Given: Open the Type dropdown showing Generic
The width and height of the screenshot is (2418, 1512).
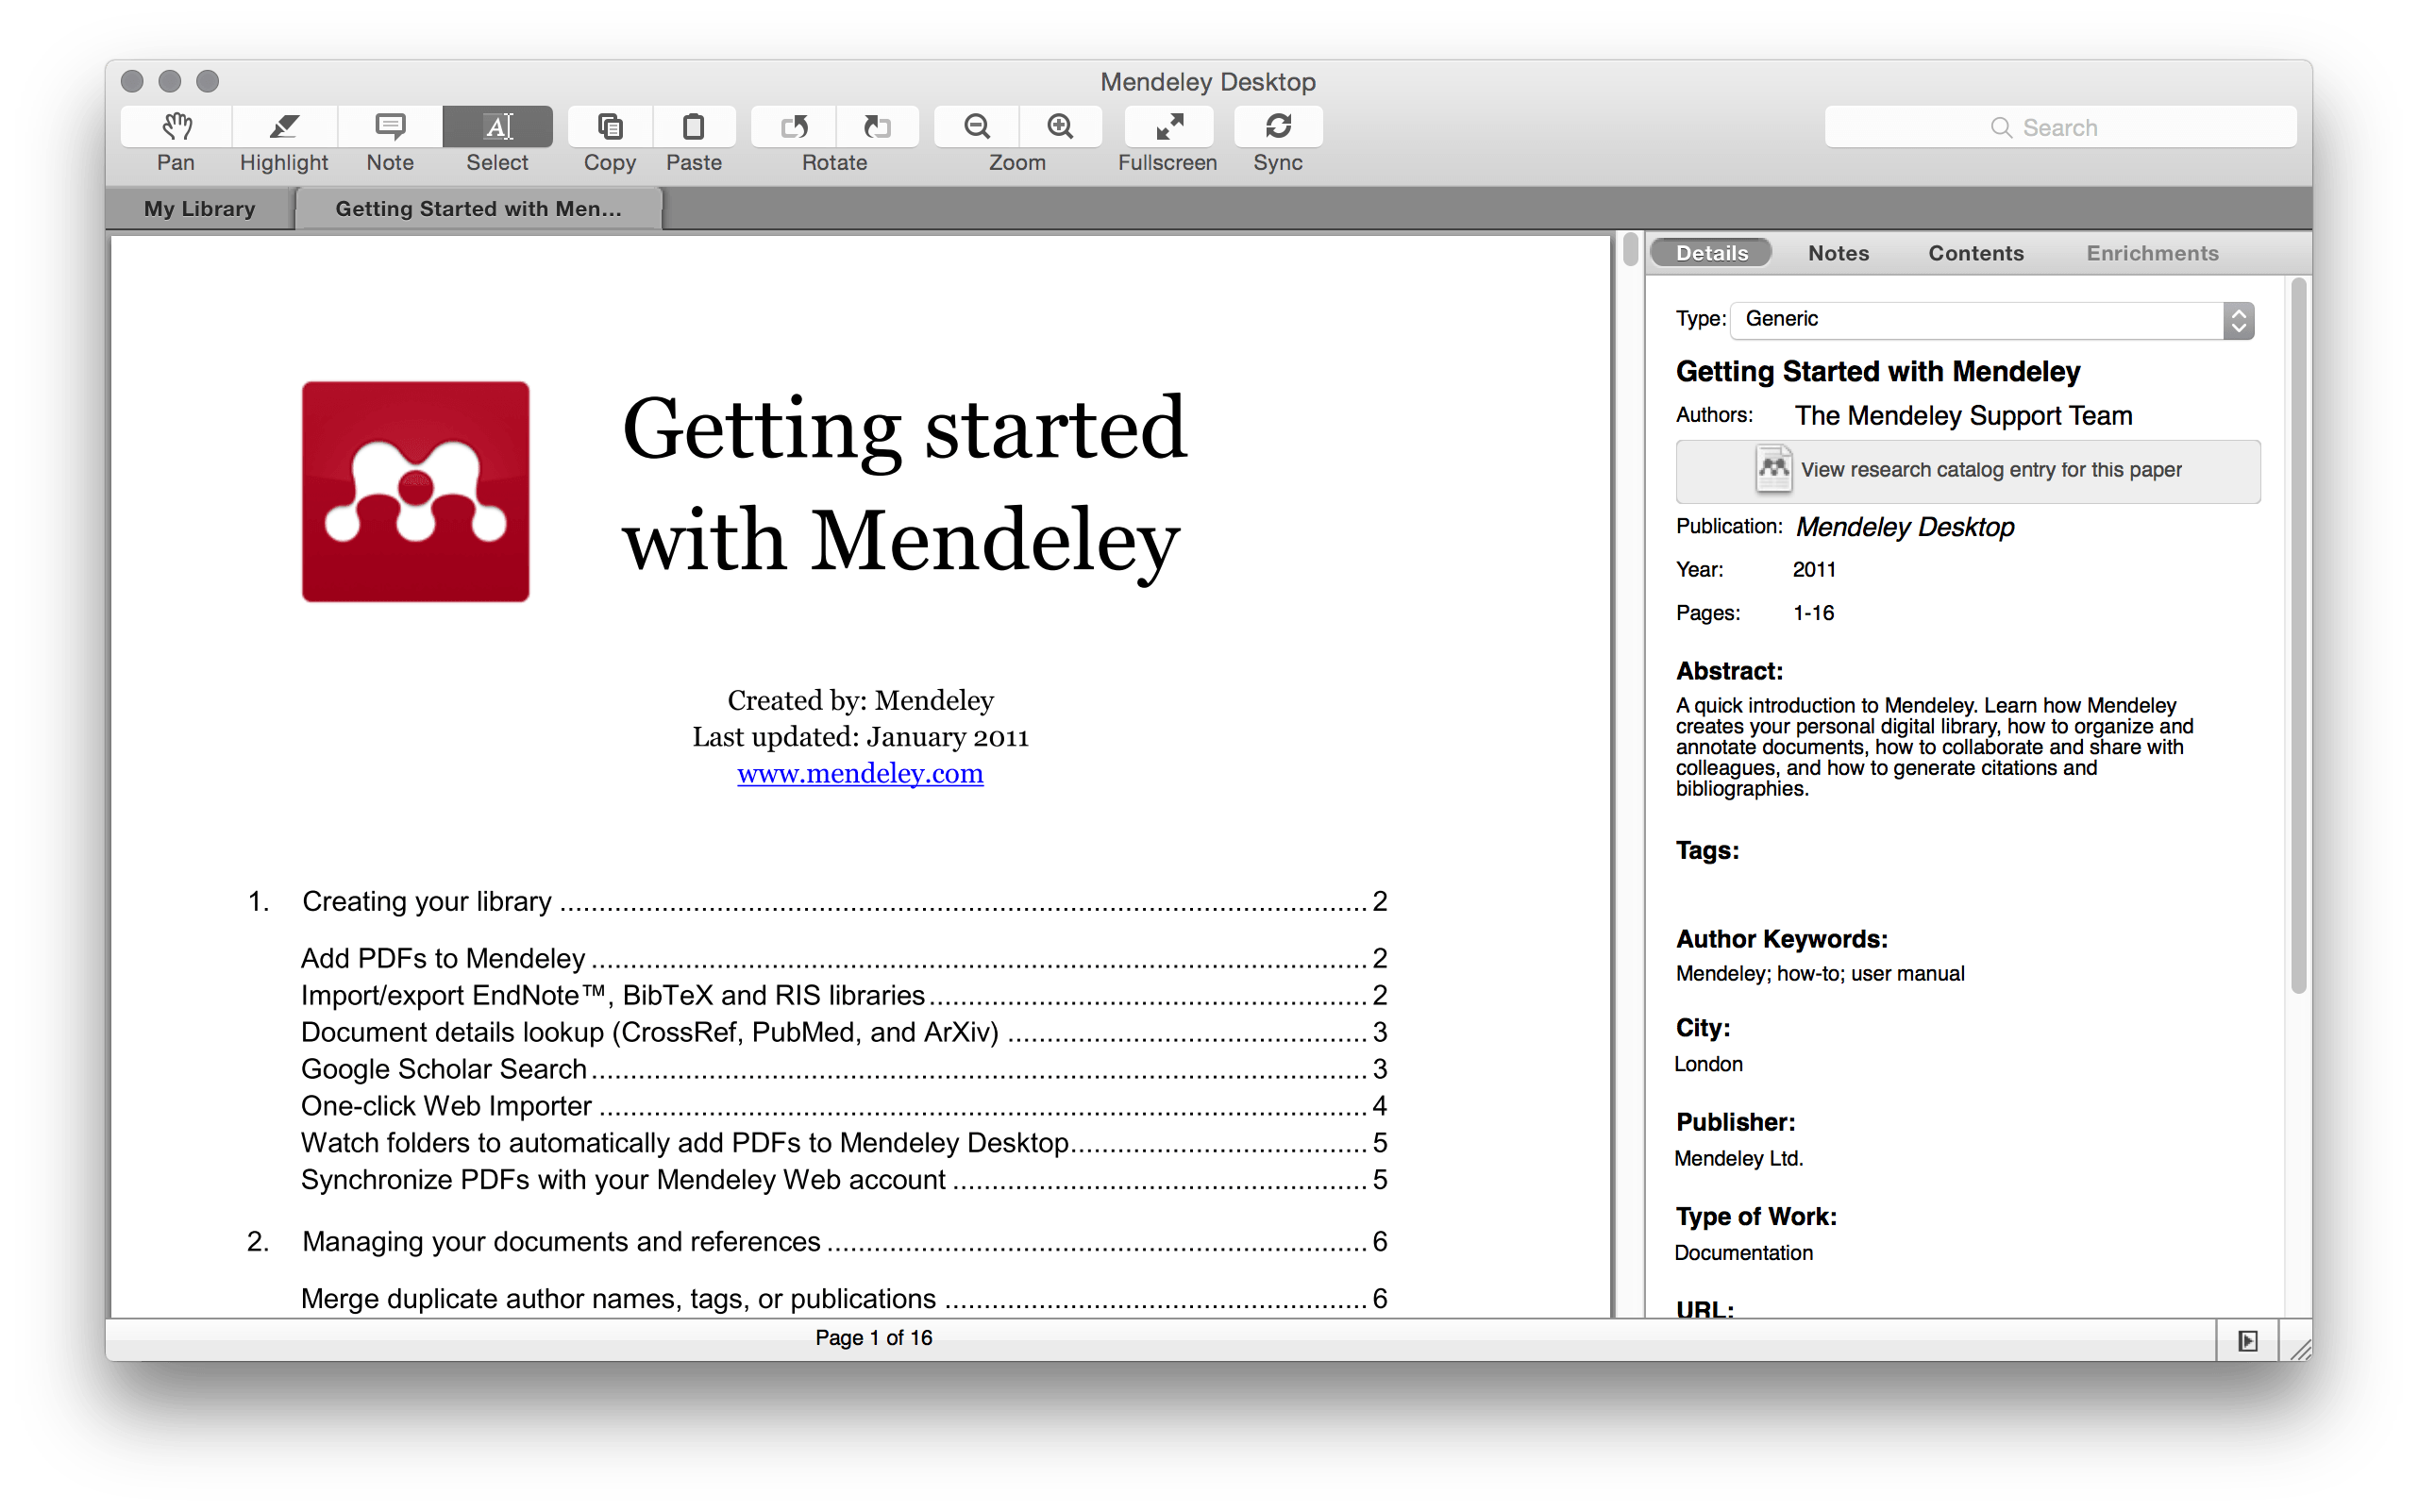Looking at the screenshot, I should (x=1992, y=320).
